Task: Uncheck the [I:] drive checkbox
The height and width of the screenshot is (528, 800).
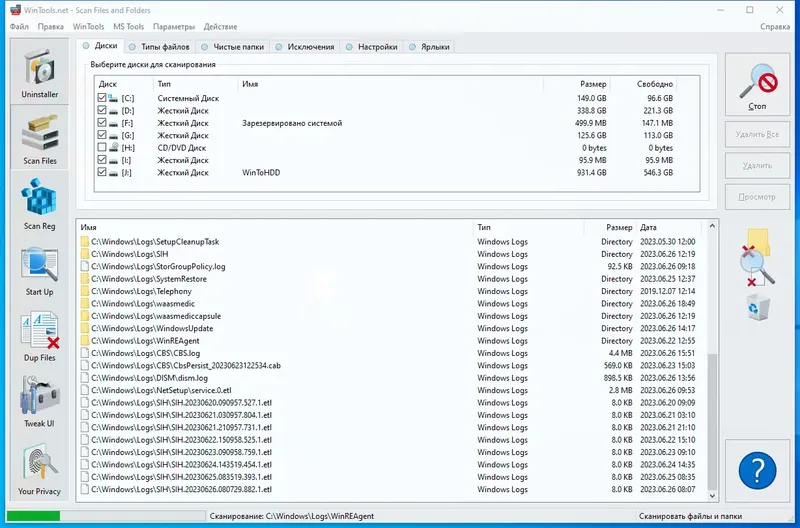Action: click(x=102, y=160)
